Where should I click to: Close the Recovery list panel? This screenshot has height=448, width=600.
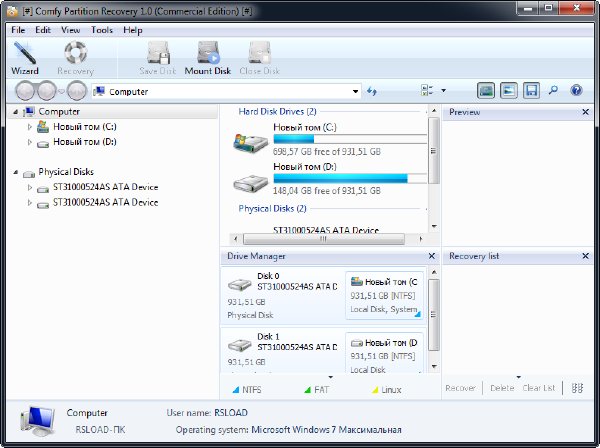[585, 256]
